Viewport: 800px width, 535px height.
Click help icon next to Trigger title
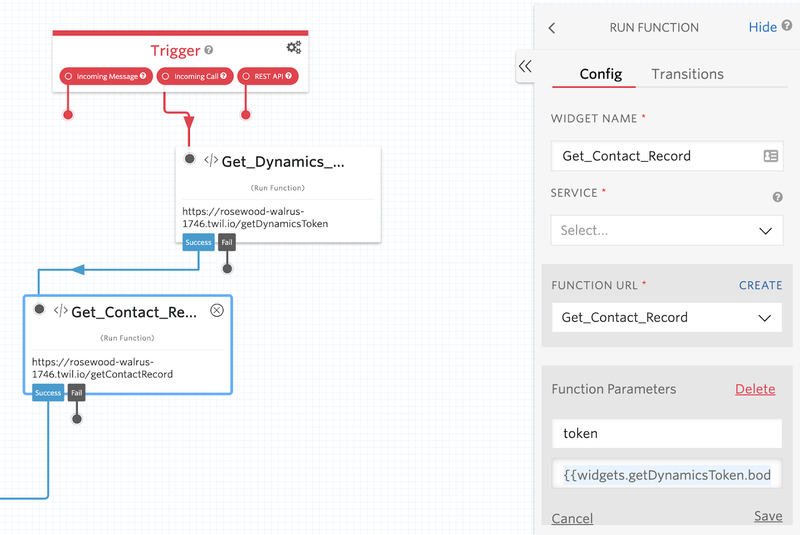209,50
